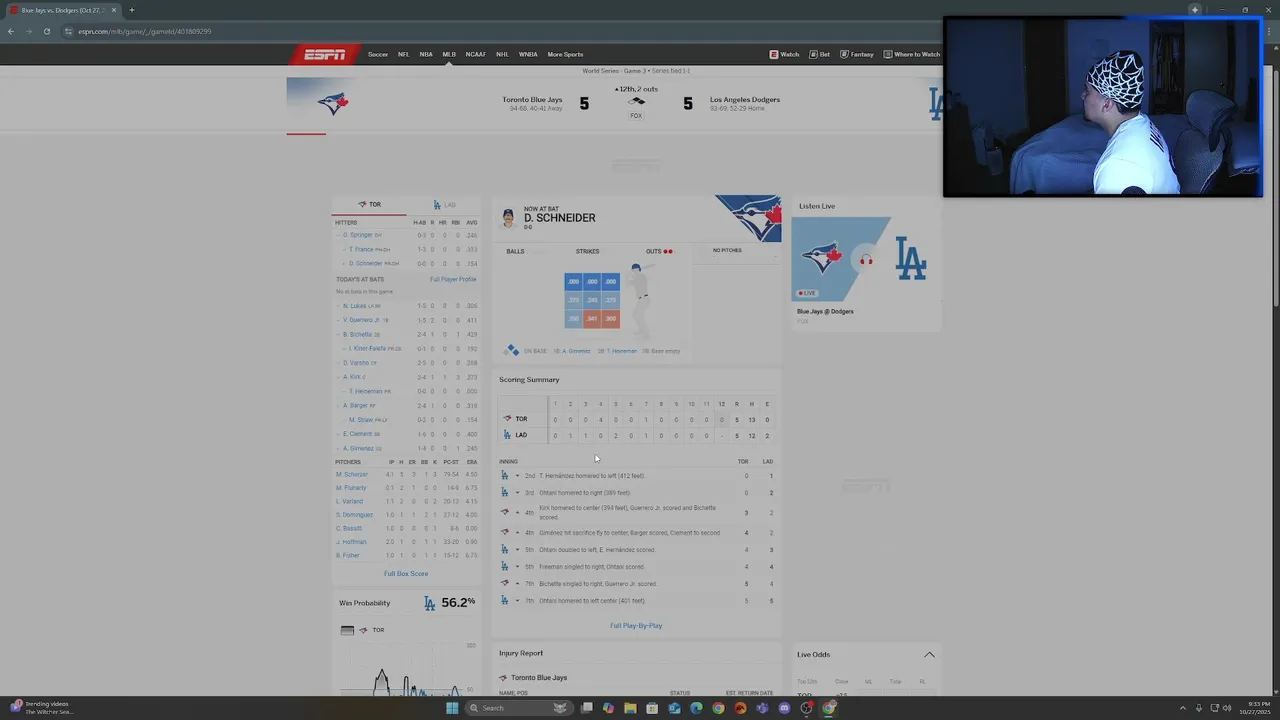Select the LAD tab in the box score
The width and height of the screenshot is (1280, 720).
444,204
